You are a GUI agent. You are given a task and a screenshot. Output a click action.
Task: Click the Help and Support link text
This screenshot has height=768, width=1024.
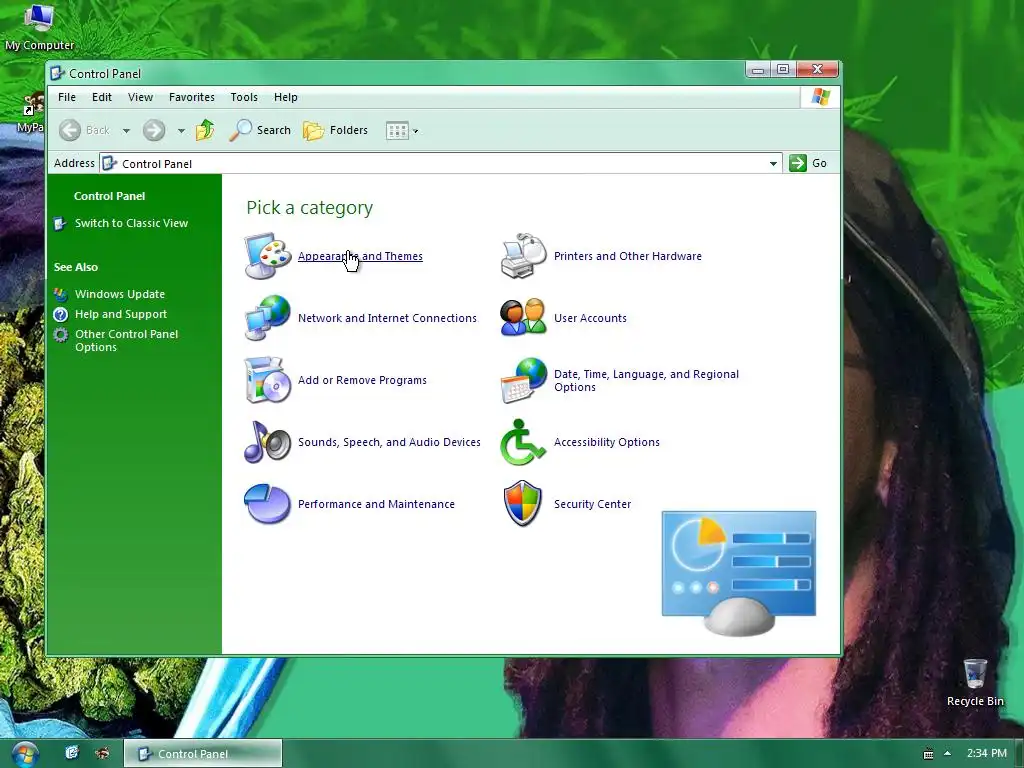121,315
